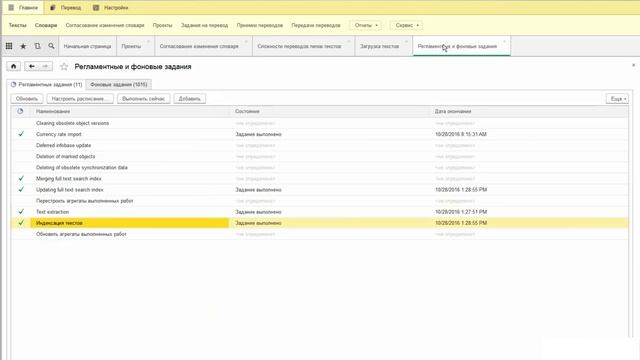
Task: Select row Deferred infobase update
Action: 320,145
